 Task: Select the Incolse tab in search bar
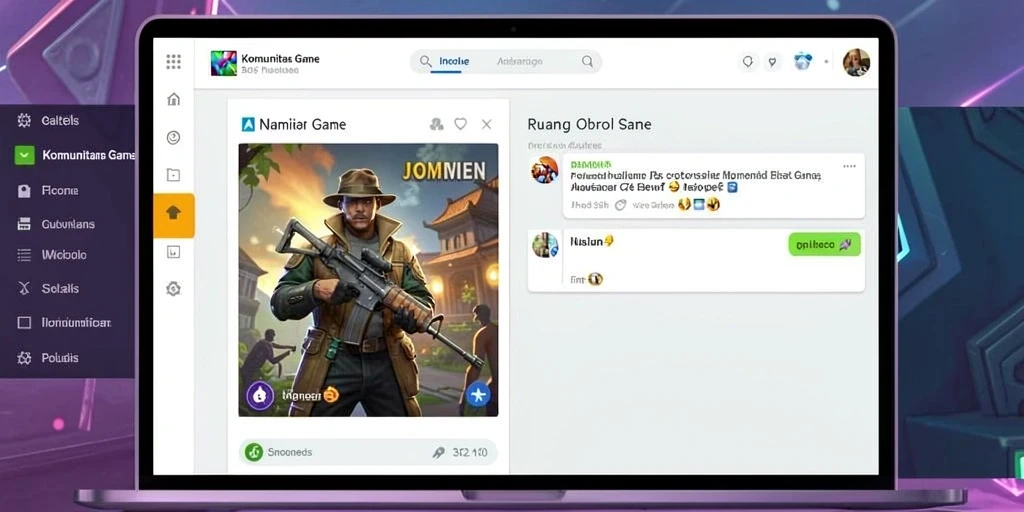point(454,61)
